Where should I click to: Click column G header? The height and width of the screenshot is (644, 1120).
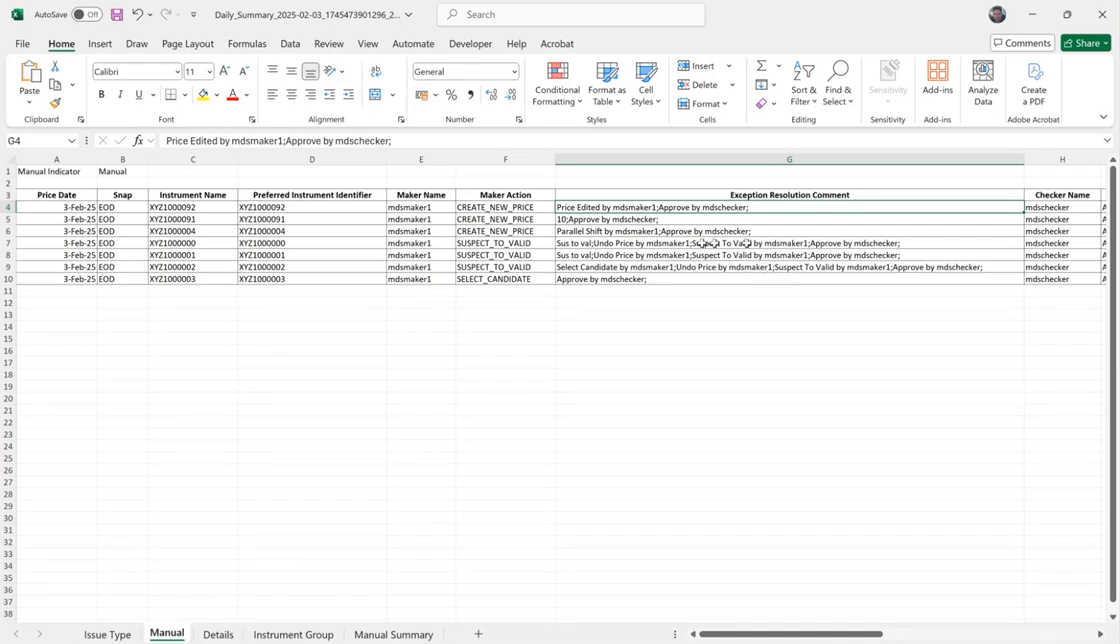click(789, 159)
